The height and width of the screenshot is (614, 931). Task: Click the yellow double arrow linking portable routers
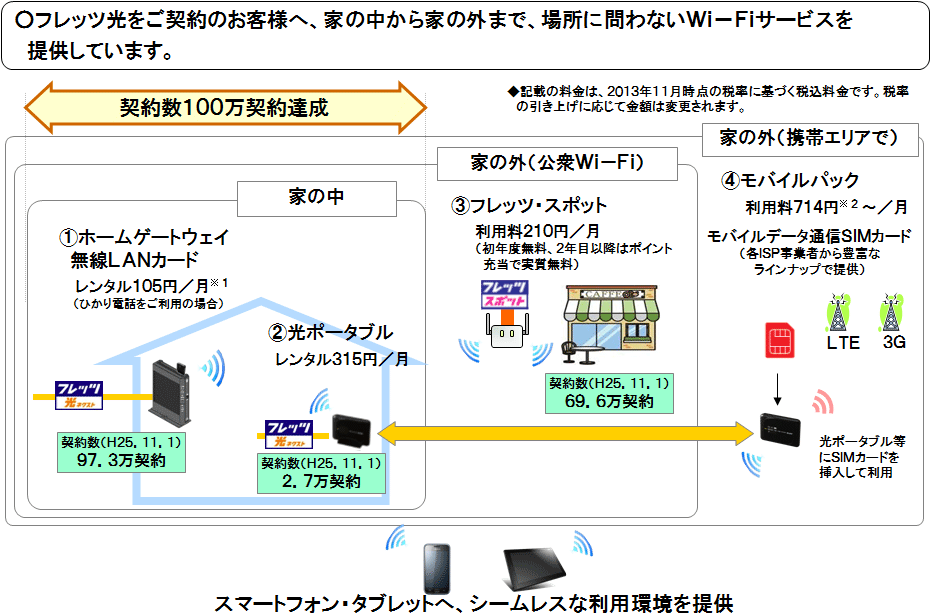pyautogui.click(x=565, y=433)
